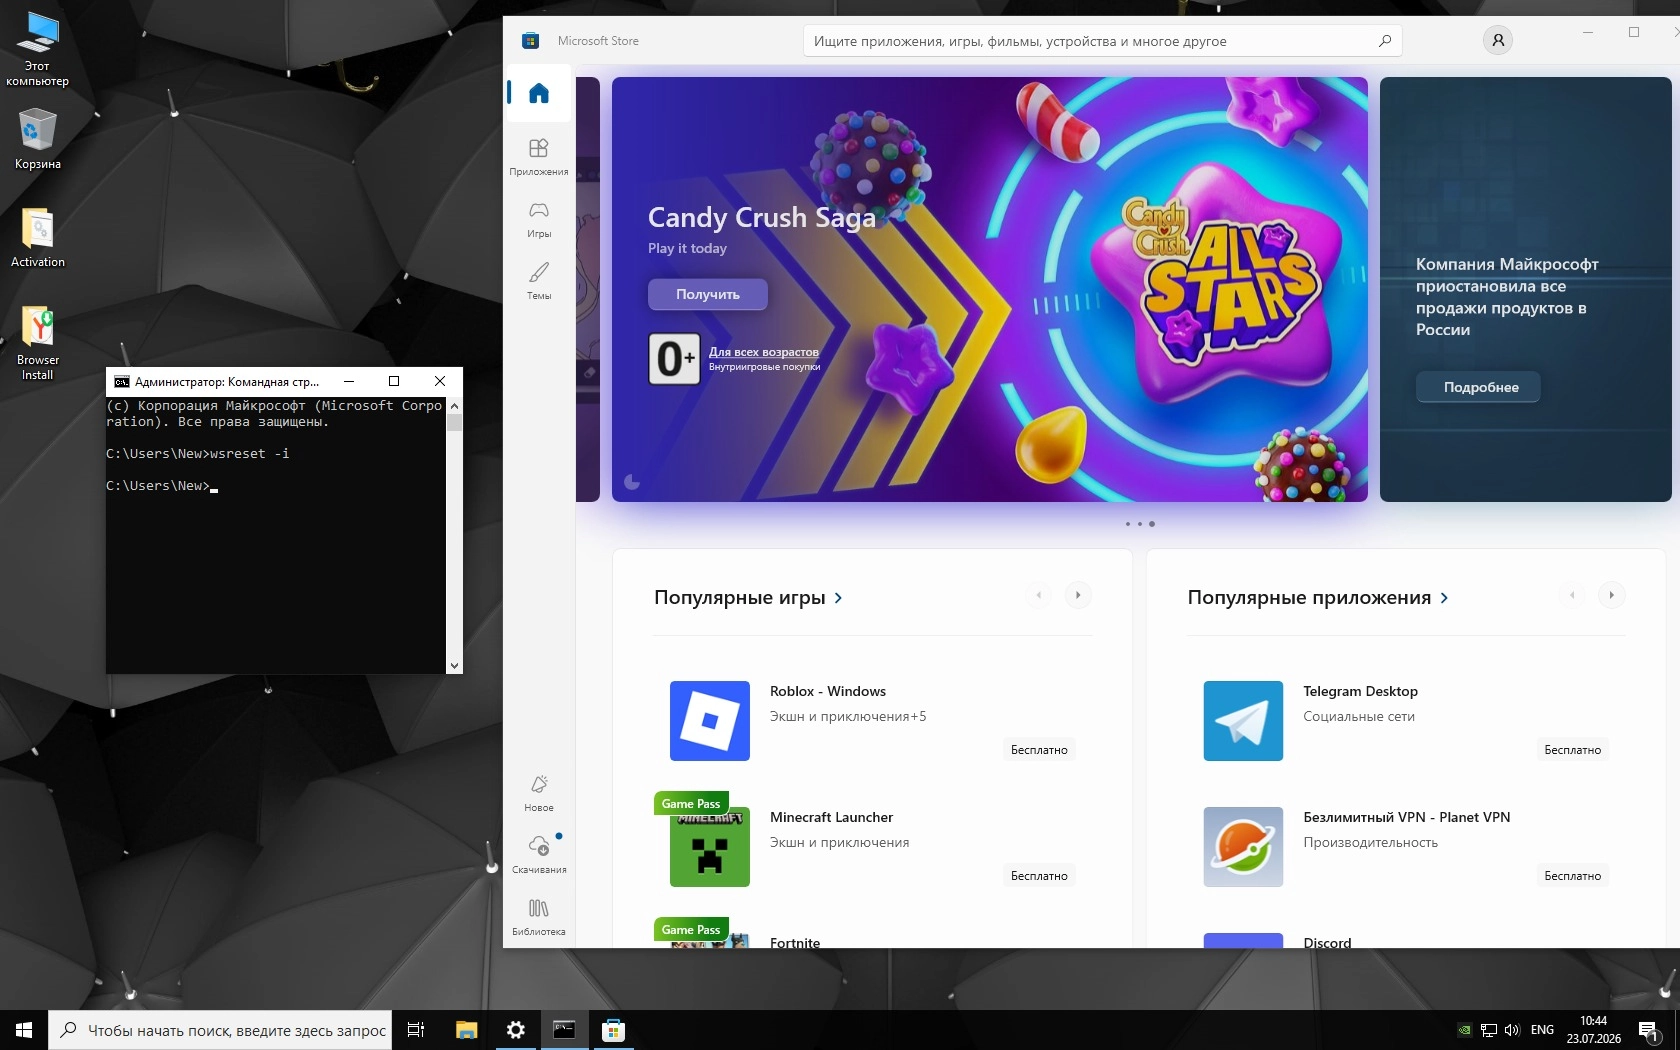Show next popular apps page arrow
Viewport: 1680px width, 1050px height.
1611,595
